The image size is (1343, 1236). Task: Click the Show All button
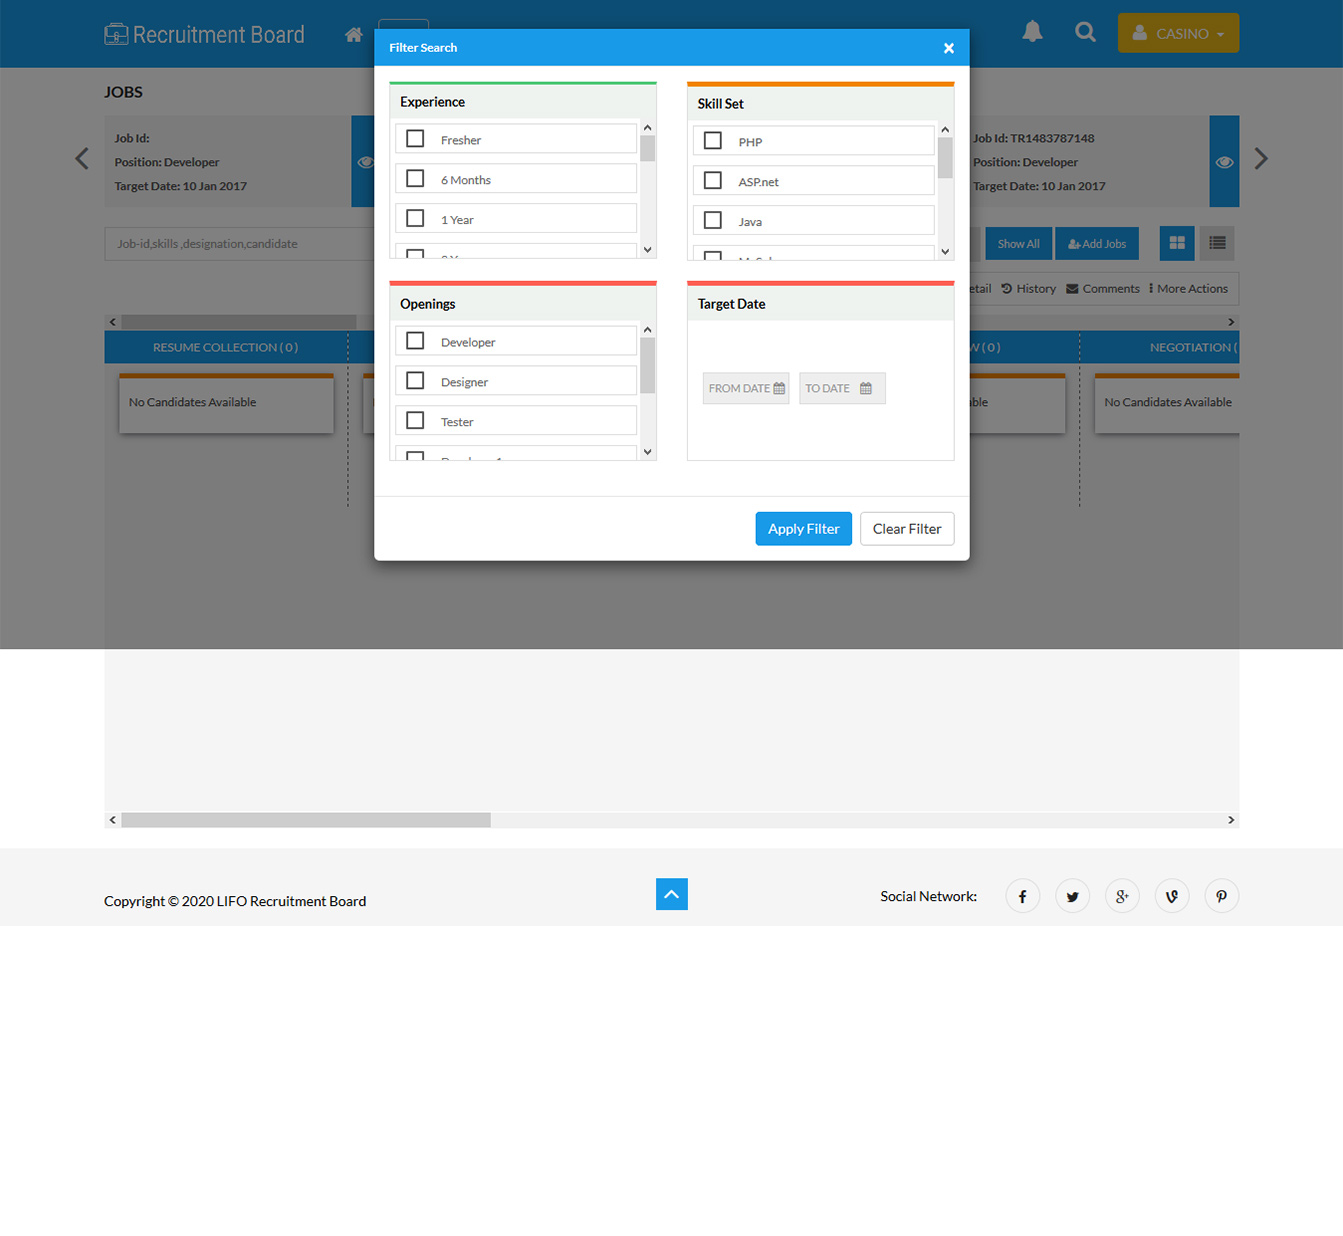coord(1018,244)
